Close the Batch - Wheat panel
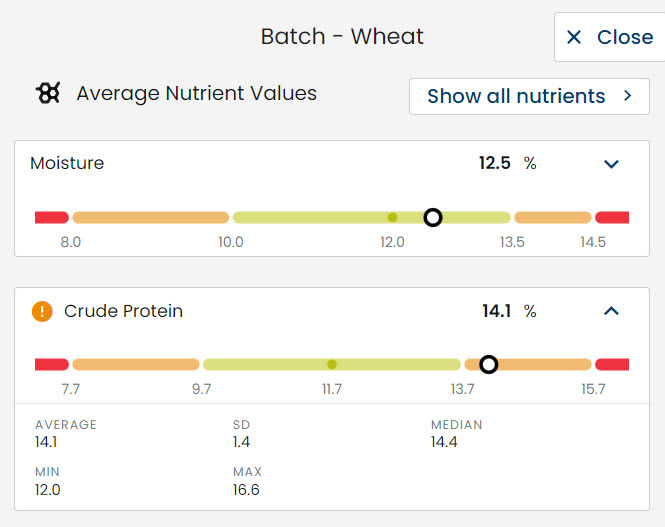The height and width of the screenshot is (527, 665). 608,37
